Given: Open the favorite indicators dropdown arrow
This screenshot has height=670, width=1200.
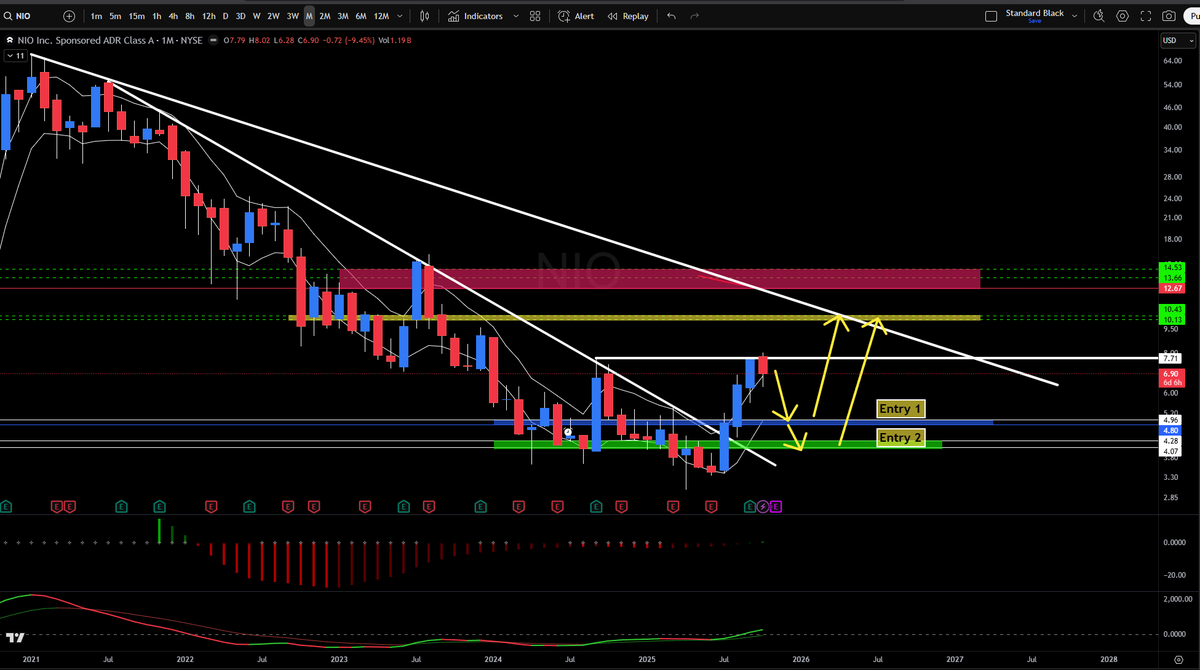Looking at the screenshot, I should coord(516,16).
